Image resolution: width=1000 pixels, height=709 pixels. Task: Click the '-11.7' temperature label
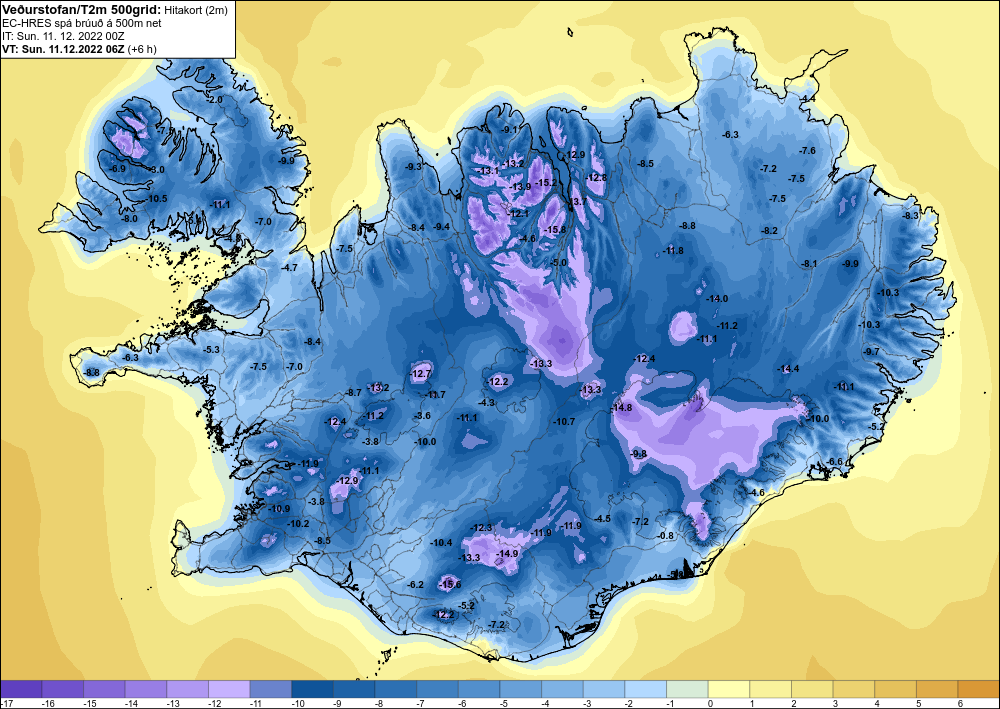pyautogui.click(x=435, y=395)
